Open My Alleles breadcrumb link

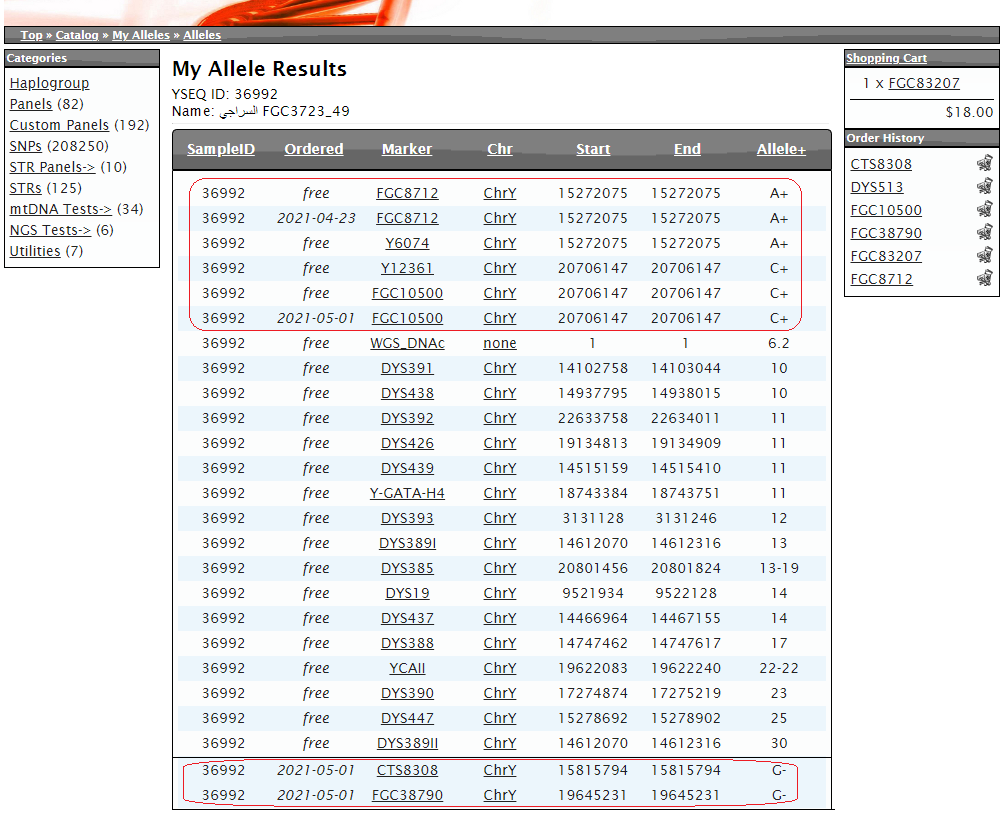(141, 35)
